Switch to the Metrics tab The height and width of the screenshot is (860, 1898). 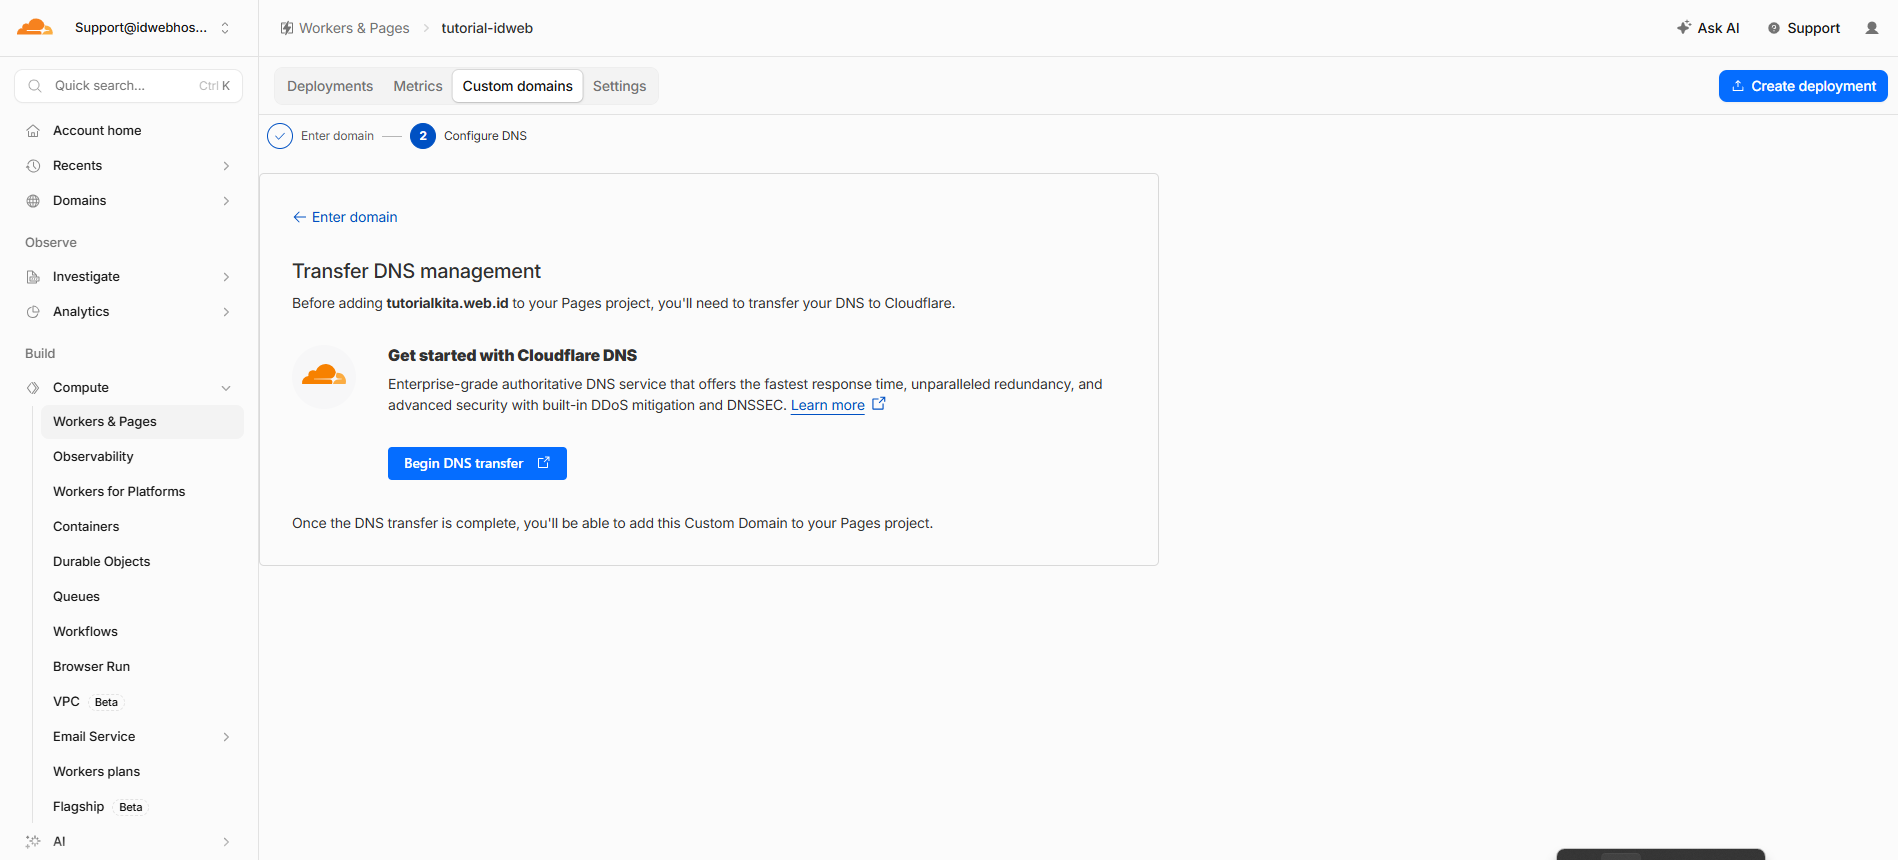coord(418,86)
